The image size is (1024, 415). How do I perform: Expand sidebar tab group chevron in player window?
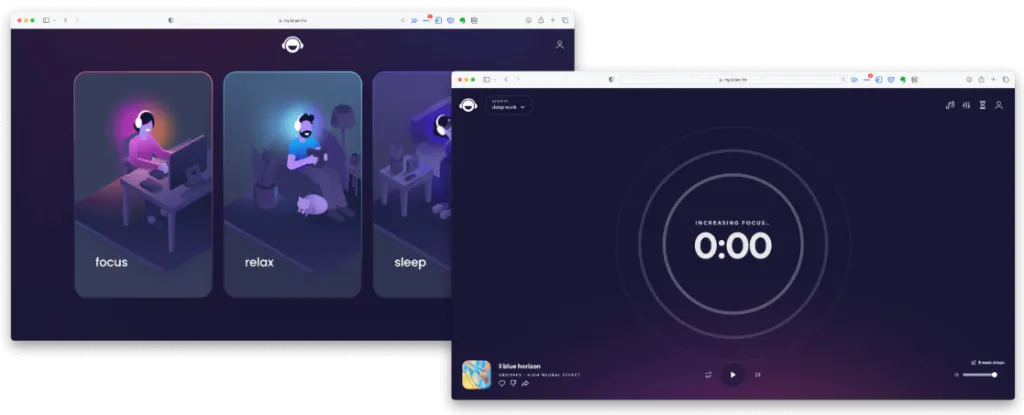494,79
